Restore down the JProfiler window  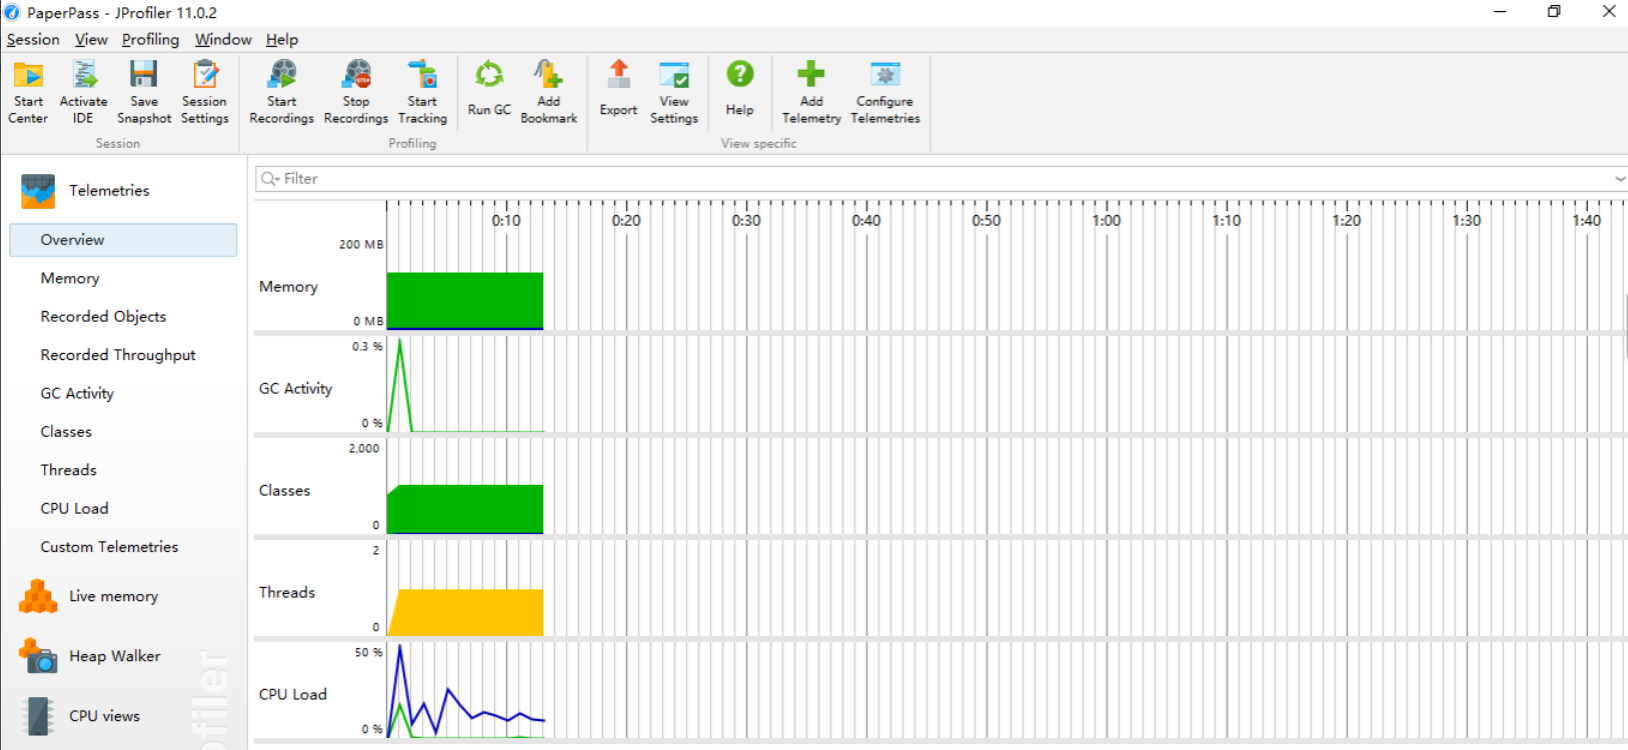coord(1554,12)
